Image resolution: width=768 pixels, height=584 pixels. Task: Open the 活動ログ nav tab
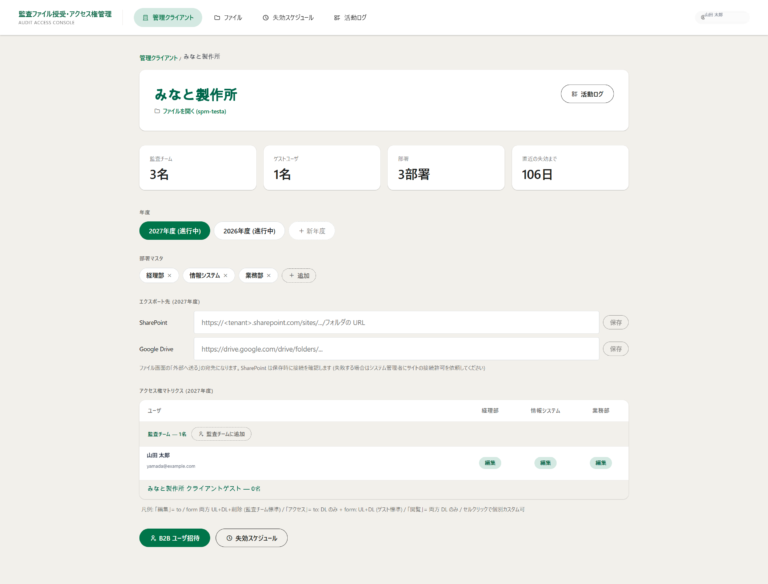350,18
